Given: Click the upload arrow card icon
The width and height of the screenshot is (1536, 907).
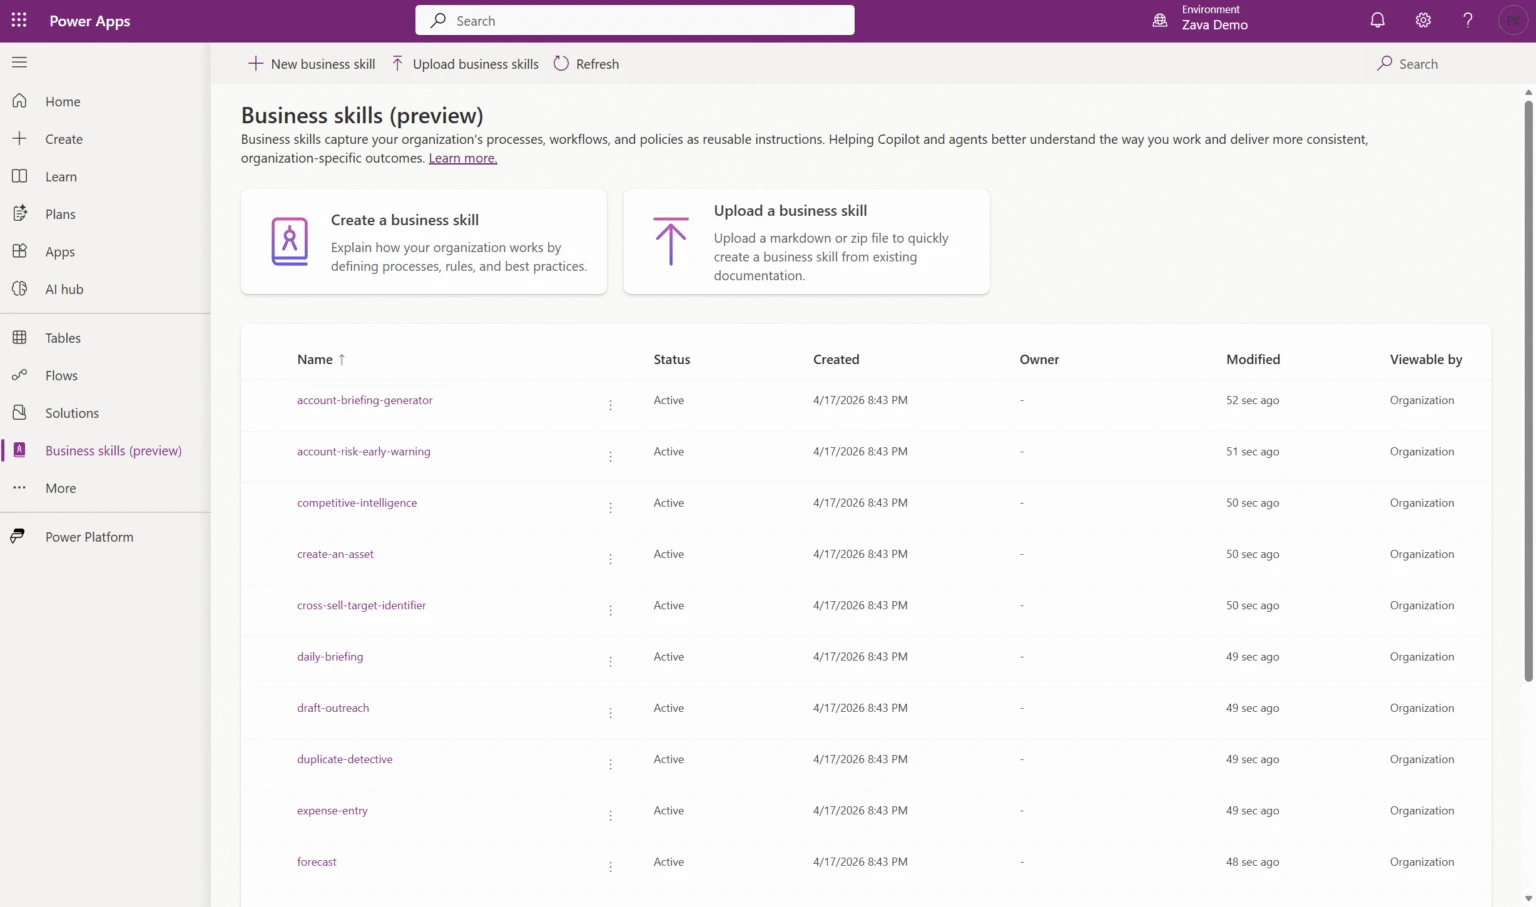Looking at the screenshot, I should [x=671, y=241].
